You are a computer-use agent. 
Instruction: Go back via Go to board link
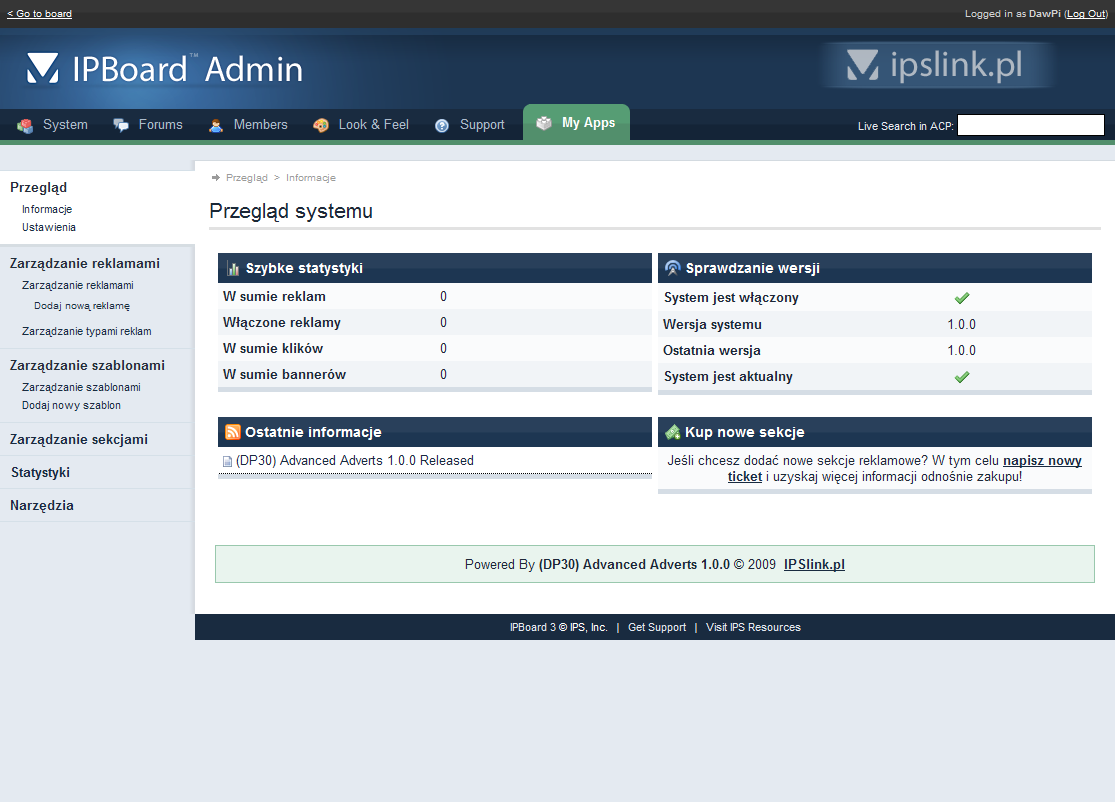(39, 14)
